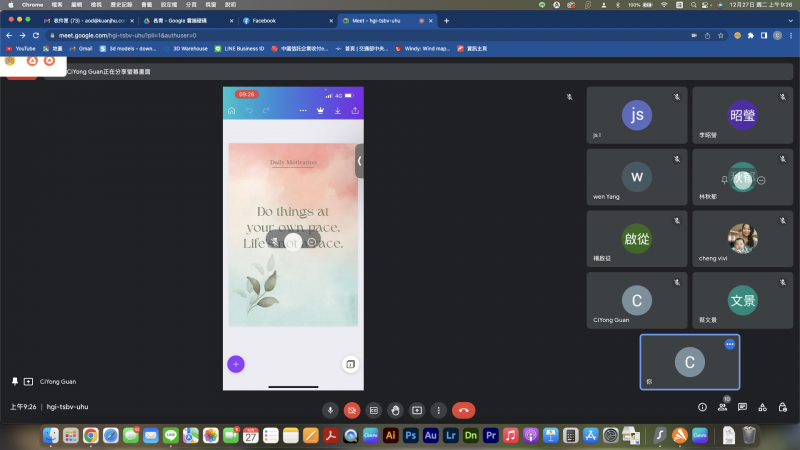The height and width of the screenshot is (450, 800).
Task: Click redo arrow in shared Canva app
Action: [266, 111]
